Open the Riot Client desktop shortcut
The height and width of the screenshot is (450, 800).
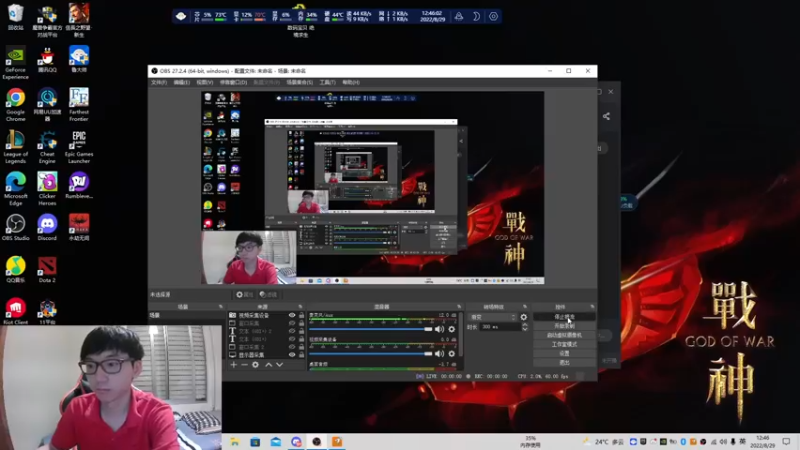click(15, 312)
